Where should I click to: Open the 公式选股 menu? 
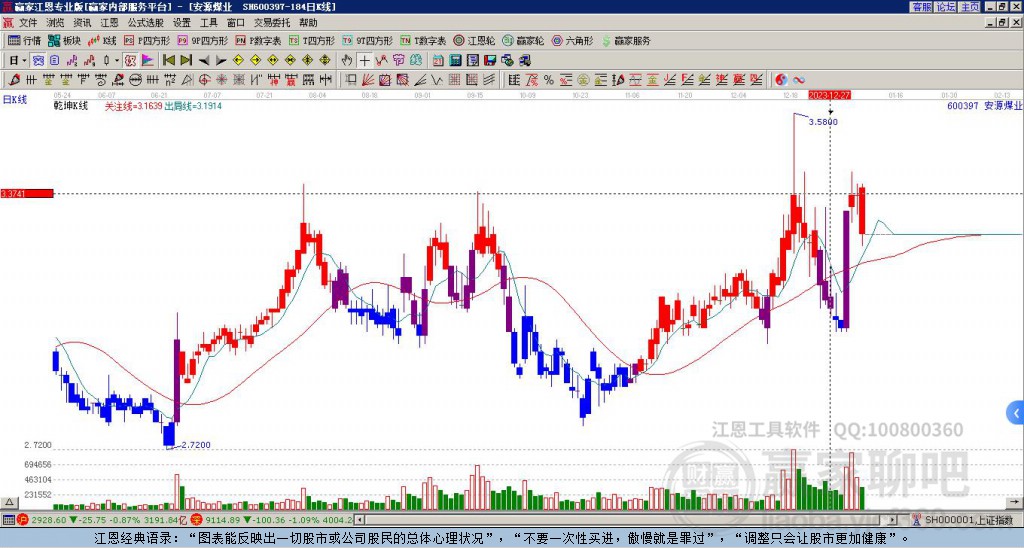pos(146,23)
